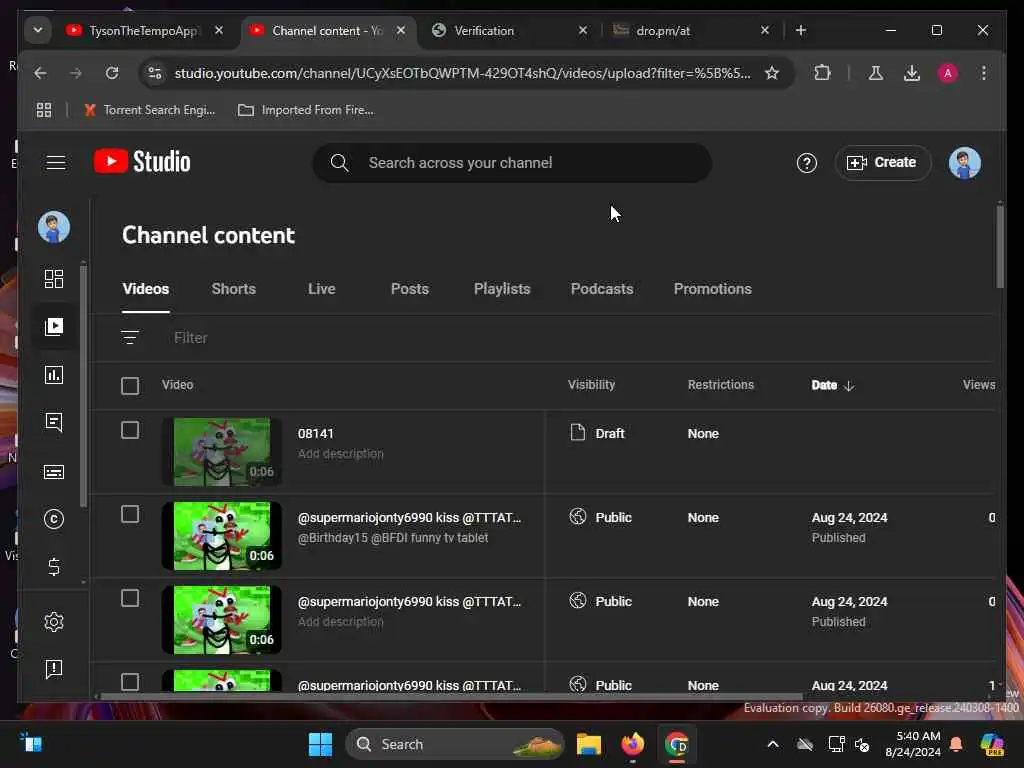Open Chrome Labs flask icon
The height and width of the screenshot is (768, 1024).
pos(876,73)
